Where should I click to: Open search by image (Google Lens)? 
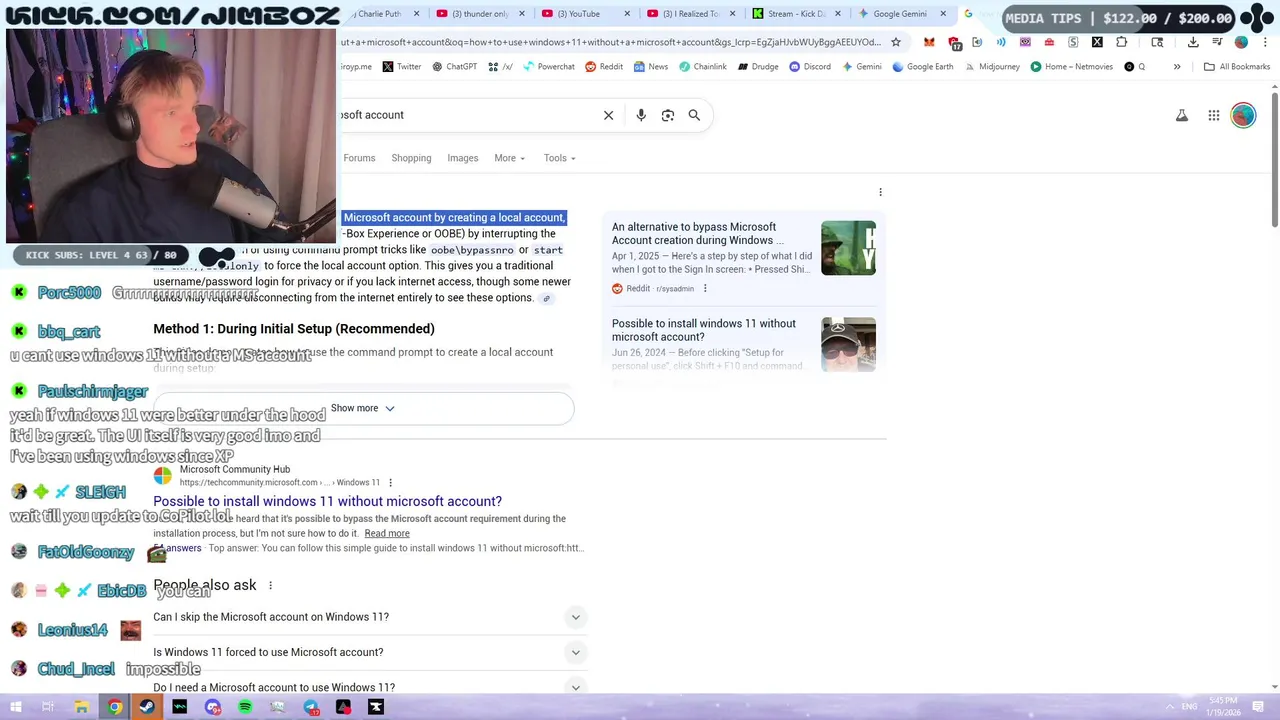(668, 115)
